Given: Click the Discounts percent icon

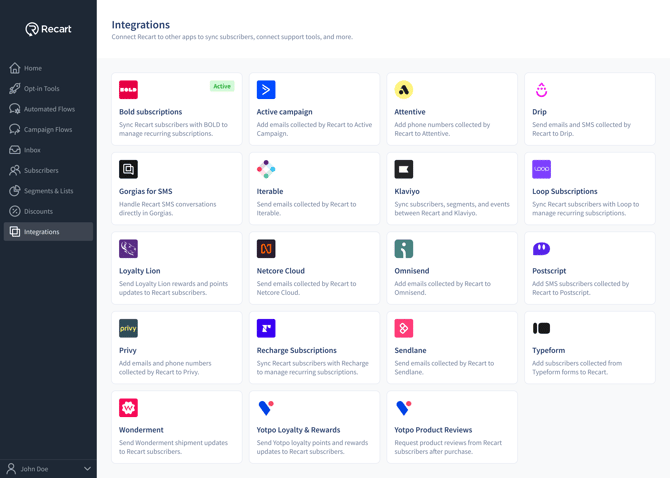Looking at the screenshot, I should [15, 211].
